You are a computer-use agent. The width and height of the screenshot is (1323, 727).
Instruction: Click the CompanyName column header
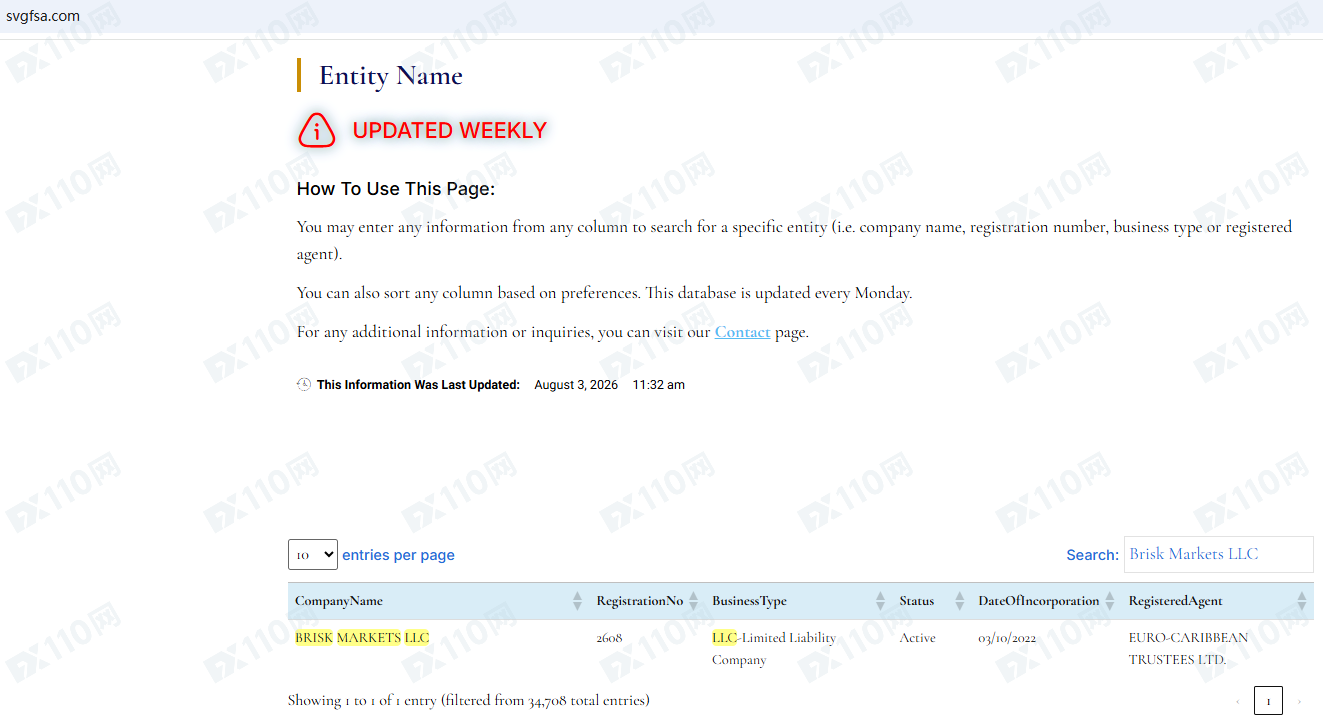pyautogui.click(x=438, y=601)
